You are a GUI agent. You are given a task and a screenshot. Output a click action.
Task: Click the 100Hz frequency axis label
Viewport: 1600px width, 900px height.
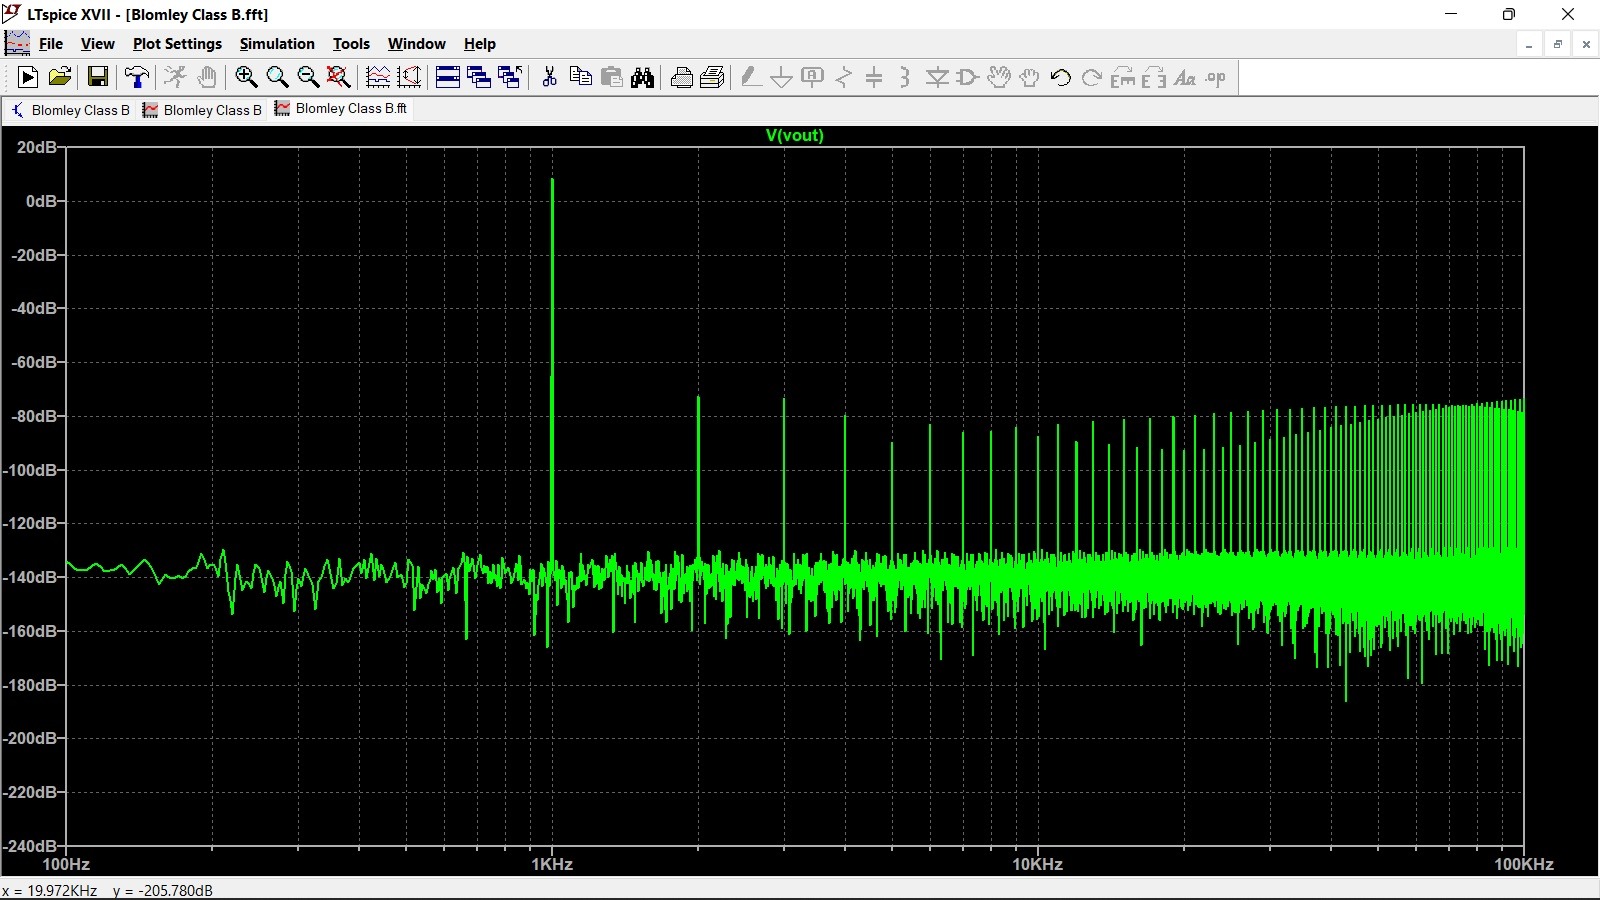[x=66, y=864]
